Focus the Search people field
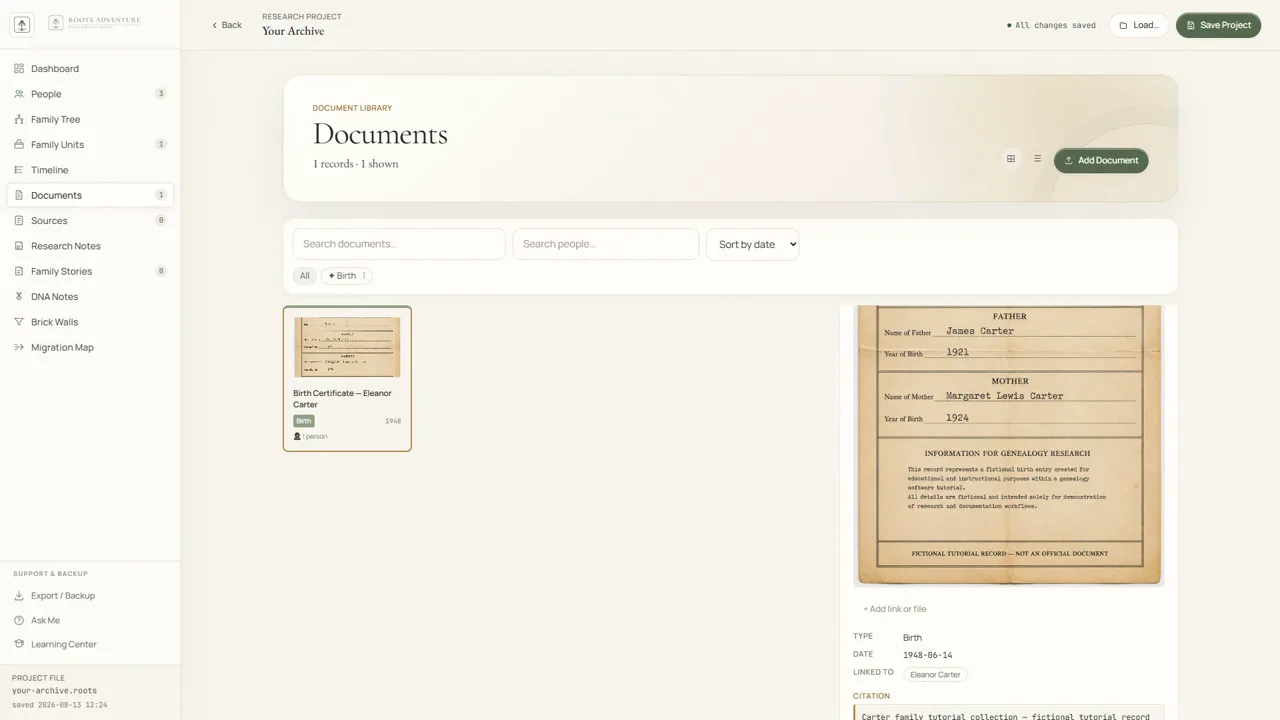 tap(606, 244)
